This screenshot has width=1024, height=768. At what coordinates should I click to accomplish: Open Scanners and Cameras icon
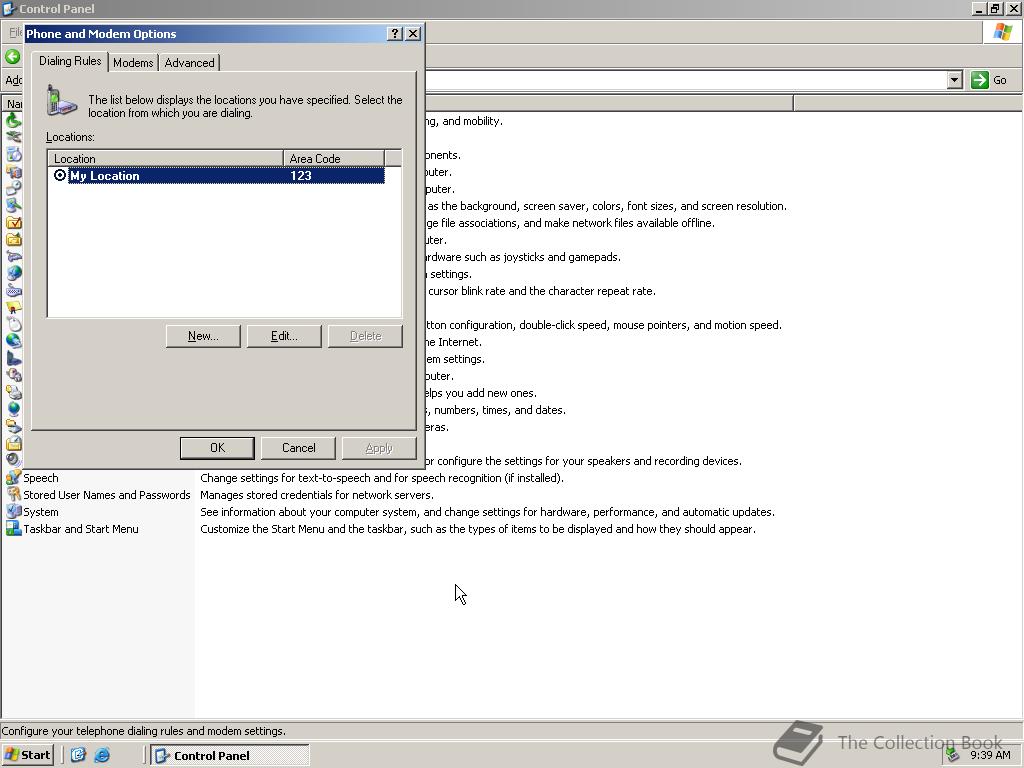(14, 426)
